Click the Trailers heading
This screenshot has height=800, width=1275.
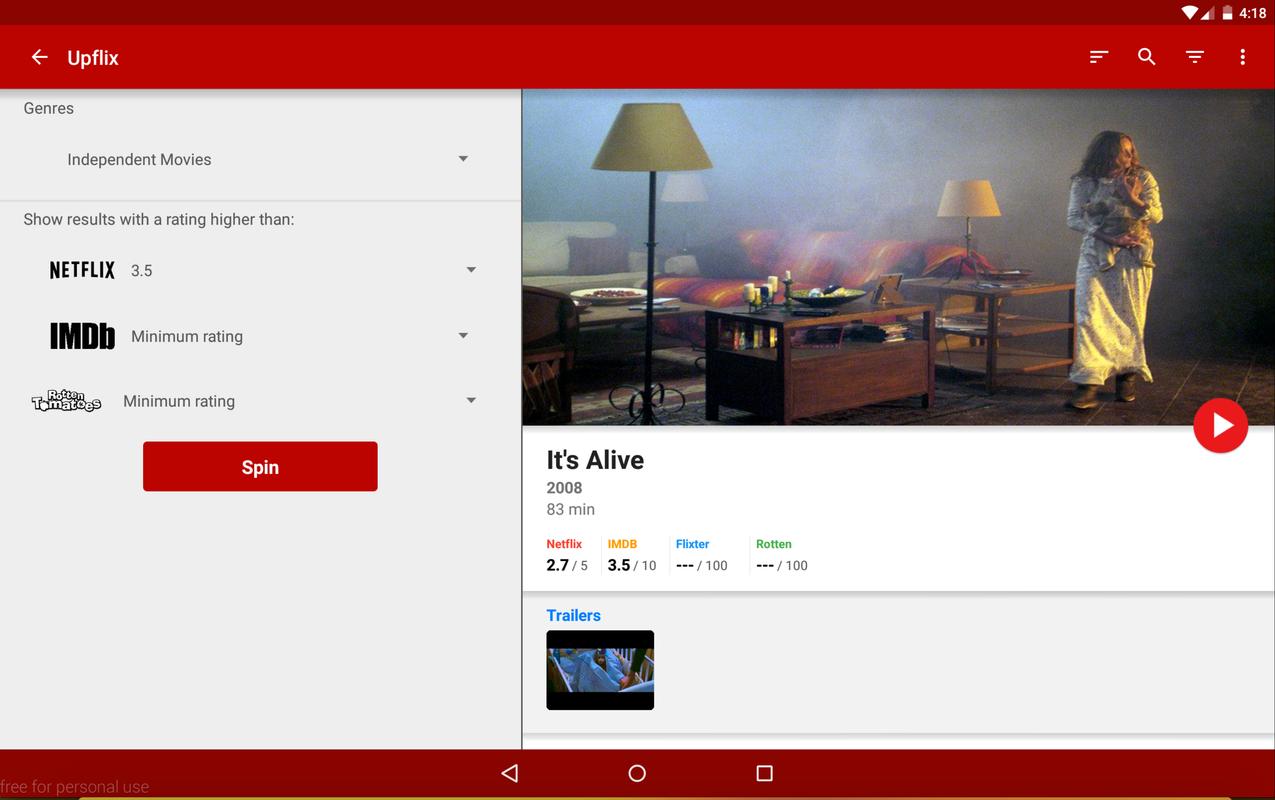click(x=573, y=615)
